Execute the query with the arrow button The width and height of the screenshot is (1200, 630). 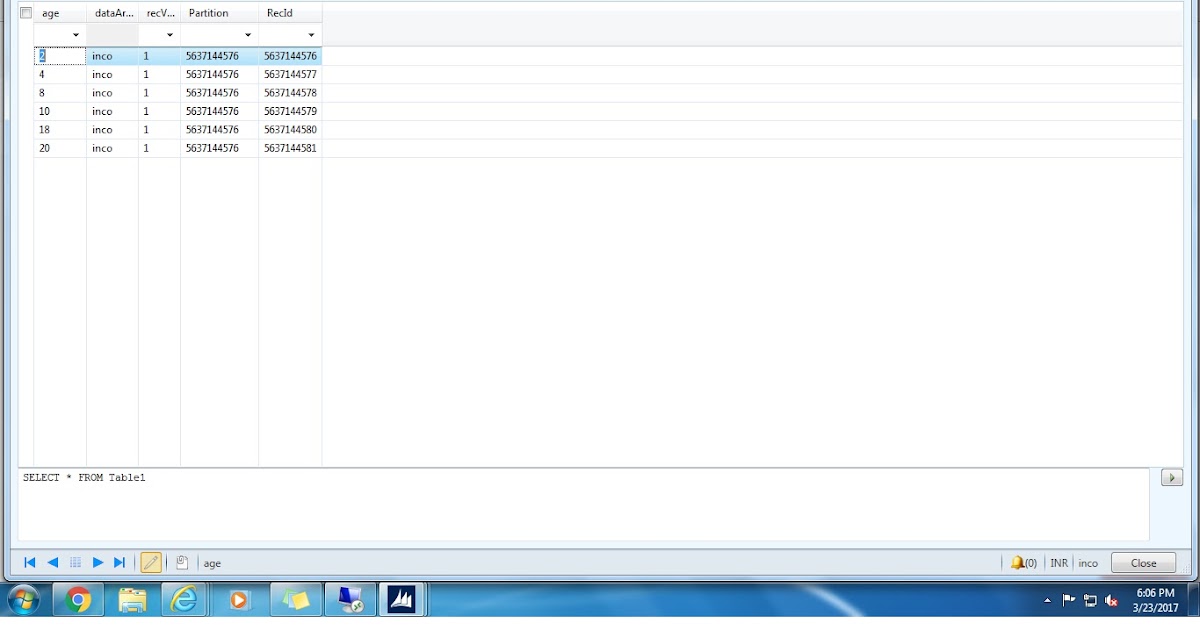pyautogui.click(x=1171, y=477)
